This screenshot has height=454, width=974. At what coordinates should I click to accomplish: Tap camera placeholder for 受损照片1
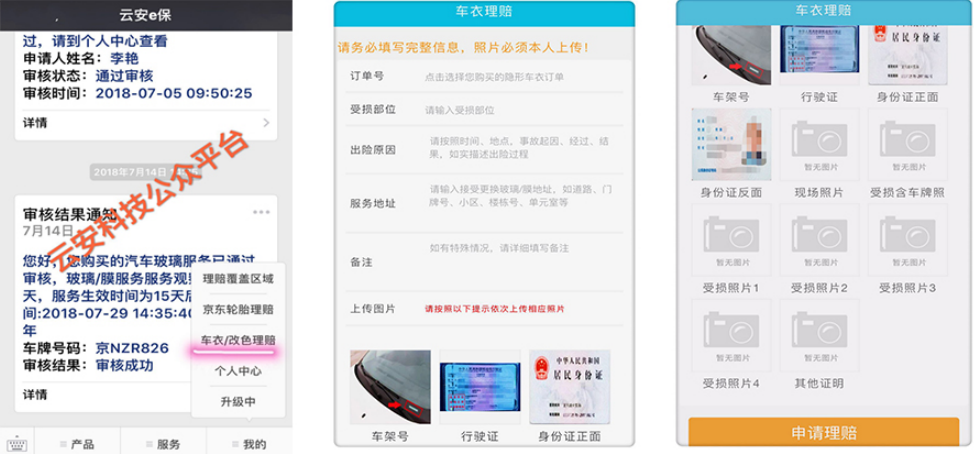[x=731, y=240]
